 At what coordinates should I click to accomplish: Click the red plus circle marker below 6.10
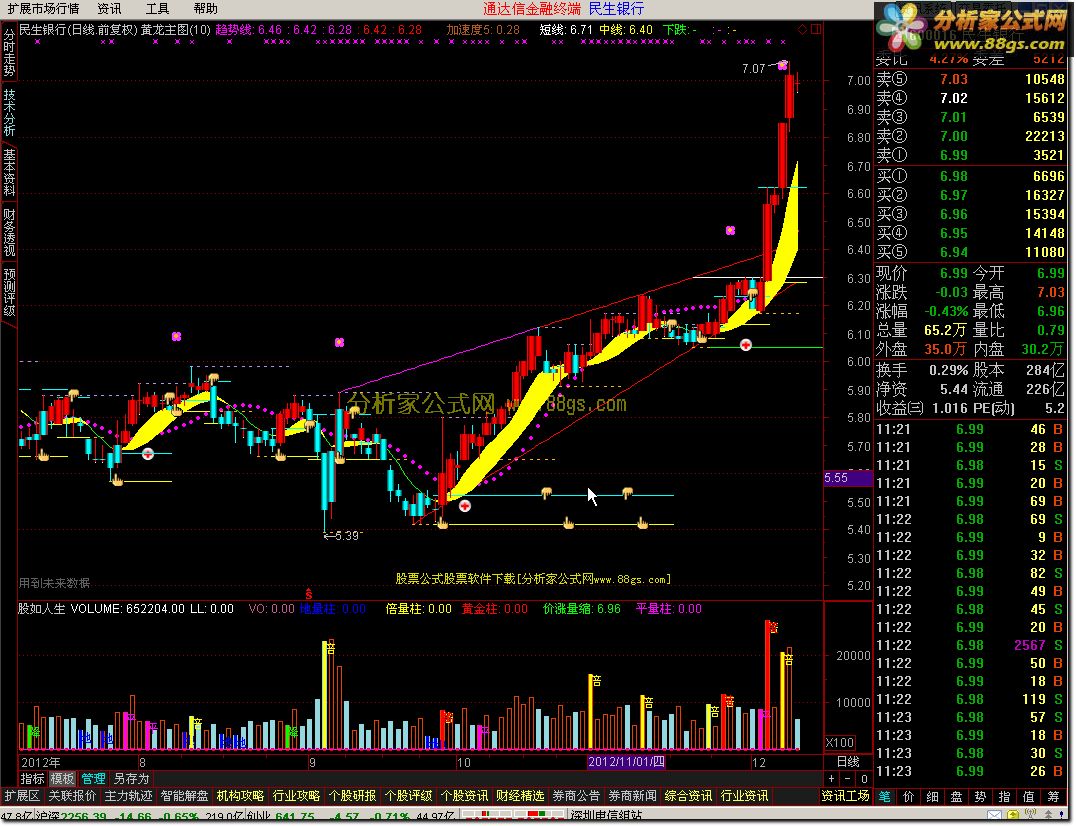click(x=745, y=344)
